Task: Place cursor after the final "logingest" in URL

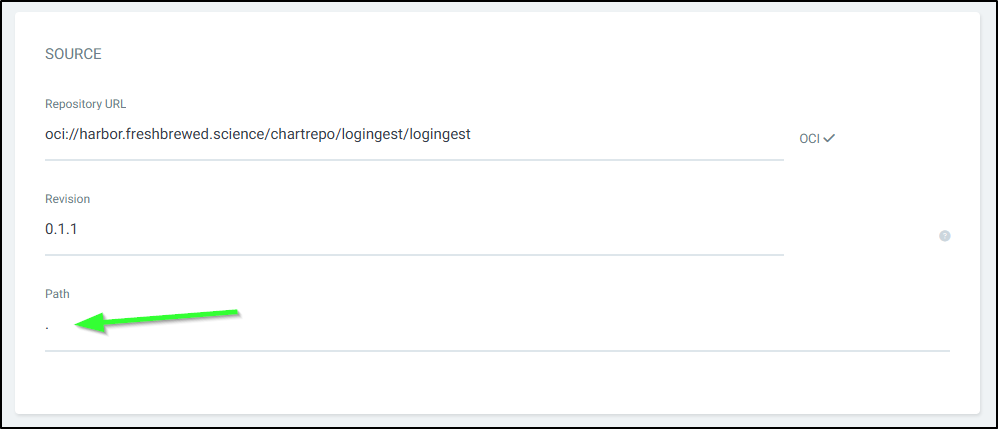Action: point(471,134)
